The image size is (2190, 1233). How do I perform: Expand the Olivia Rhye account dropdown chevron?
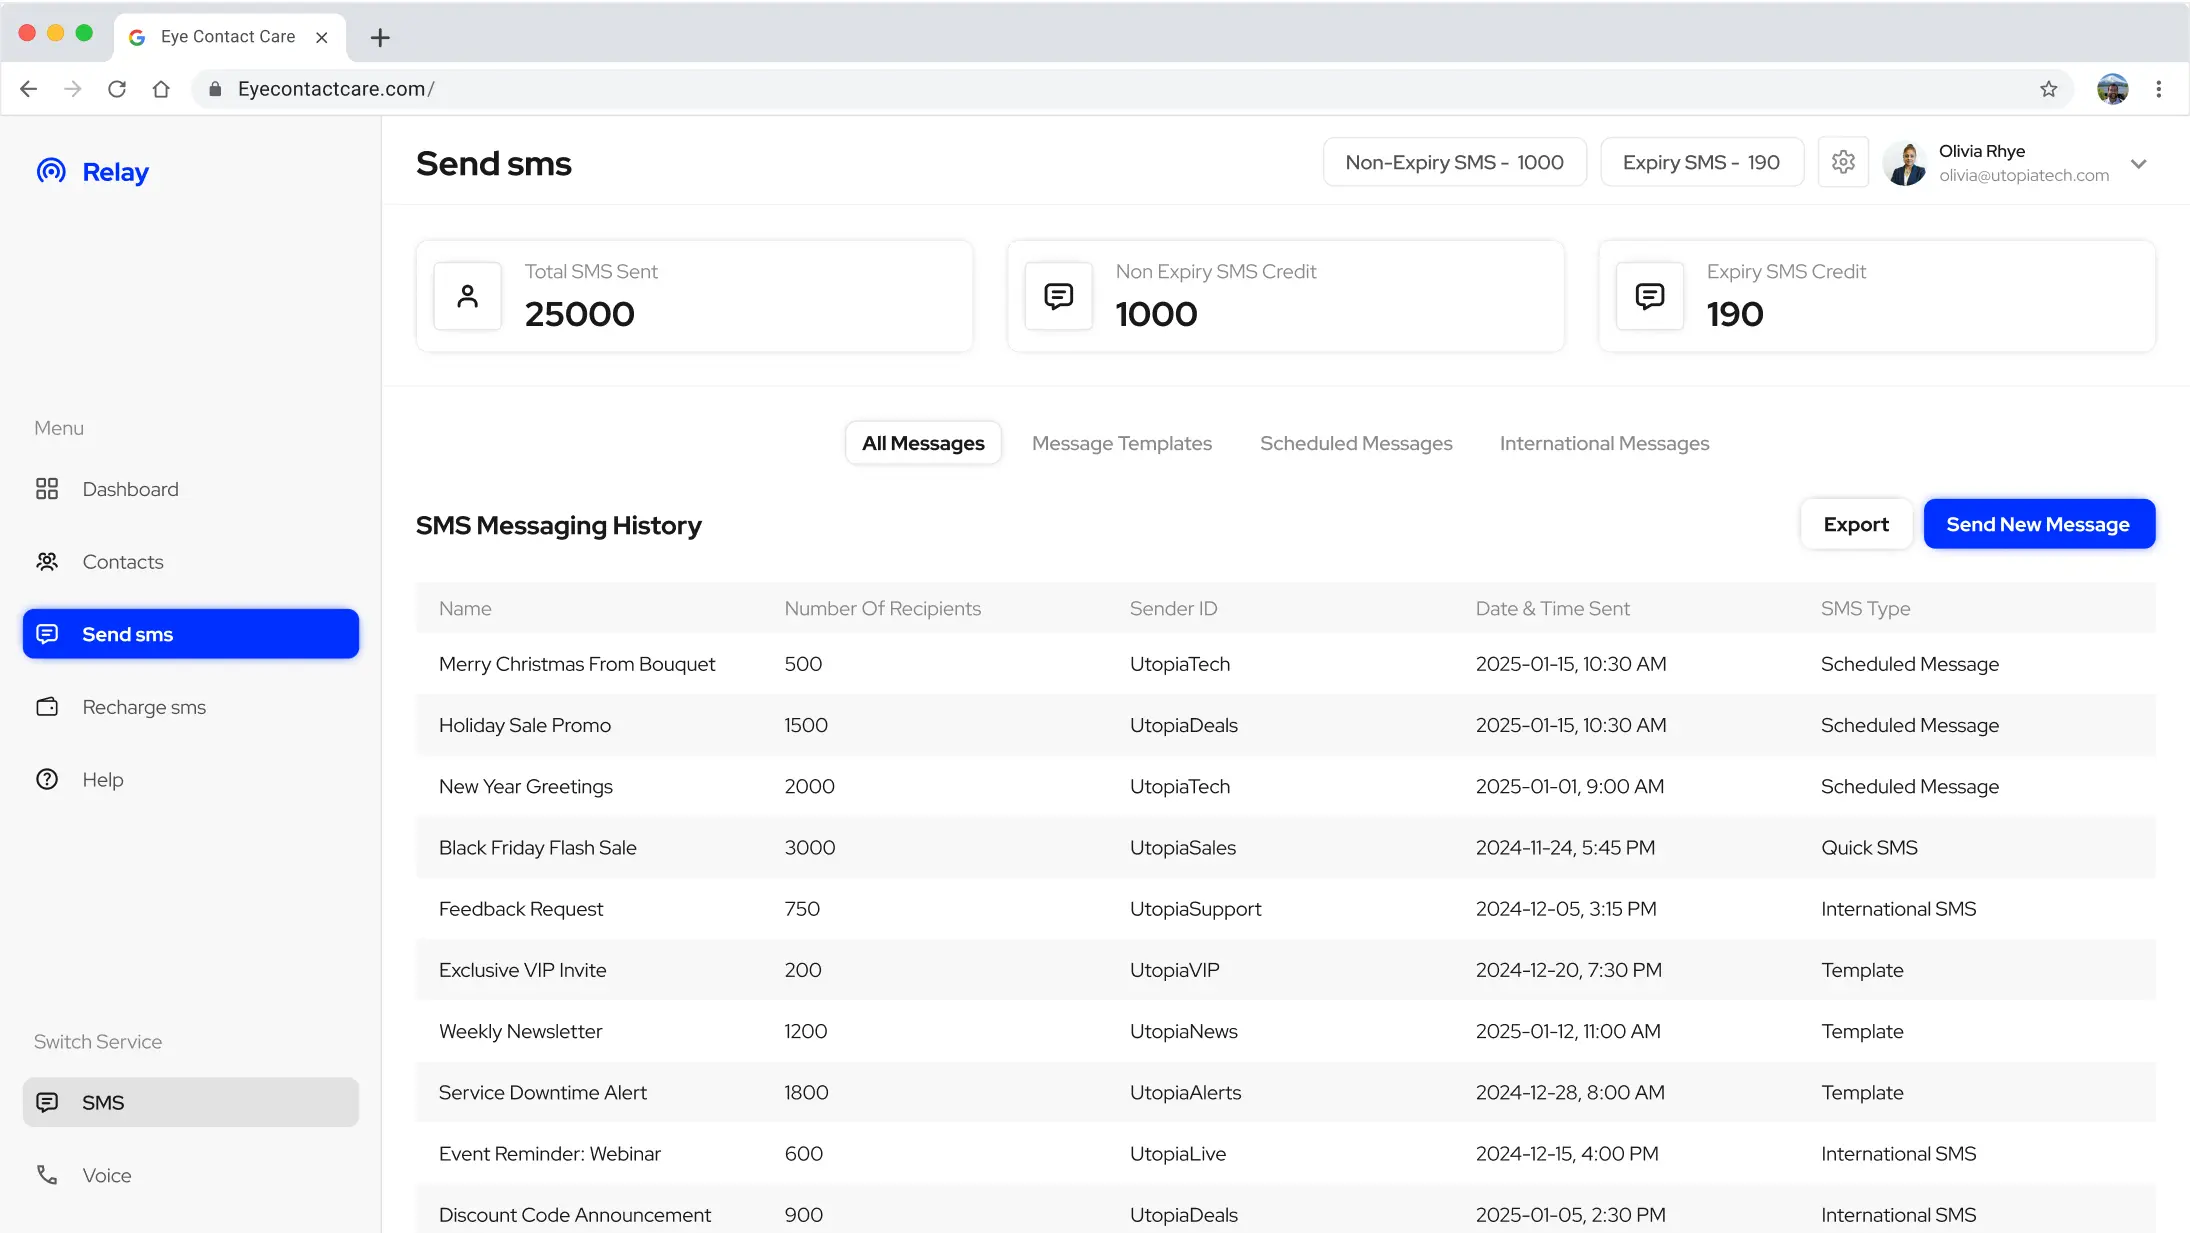coord(2139,163)
